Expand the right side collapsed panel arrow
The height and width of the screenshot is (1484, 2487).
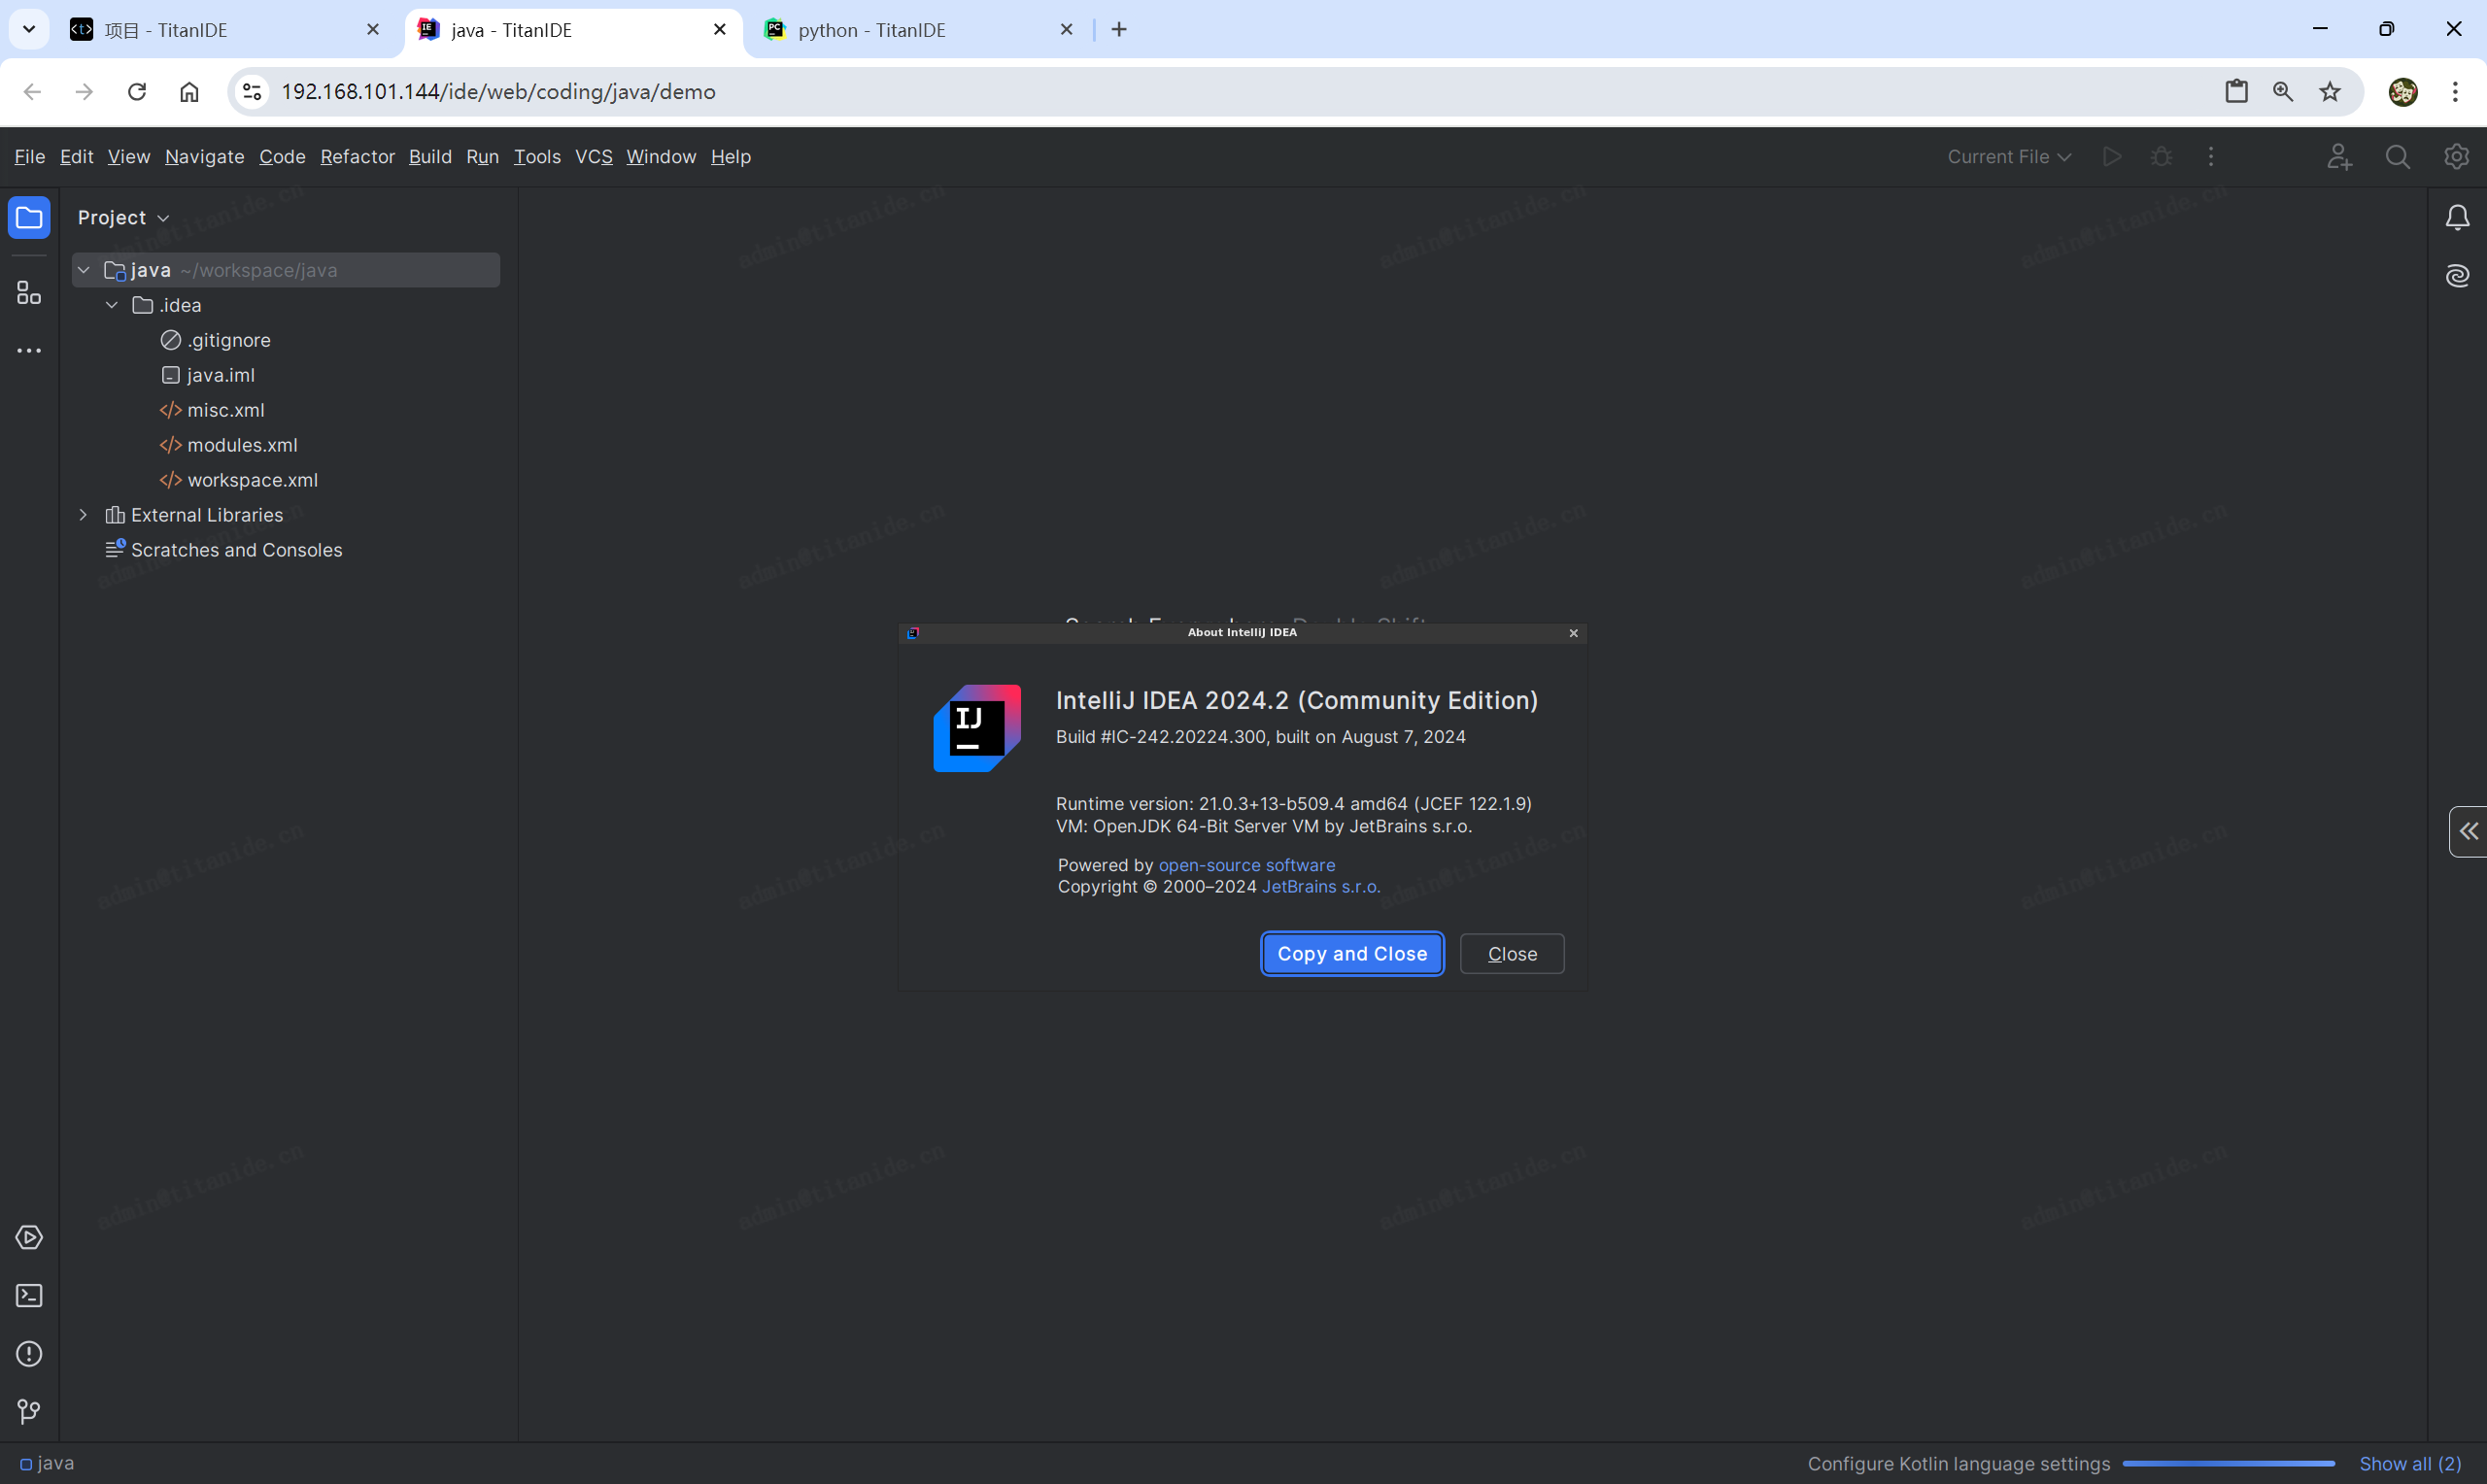pos(2468,831)
